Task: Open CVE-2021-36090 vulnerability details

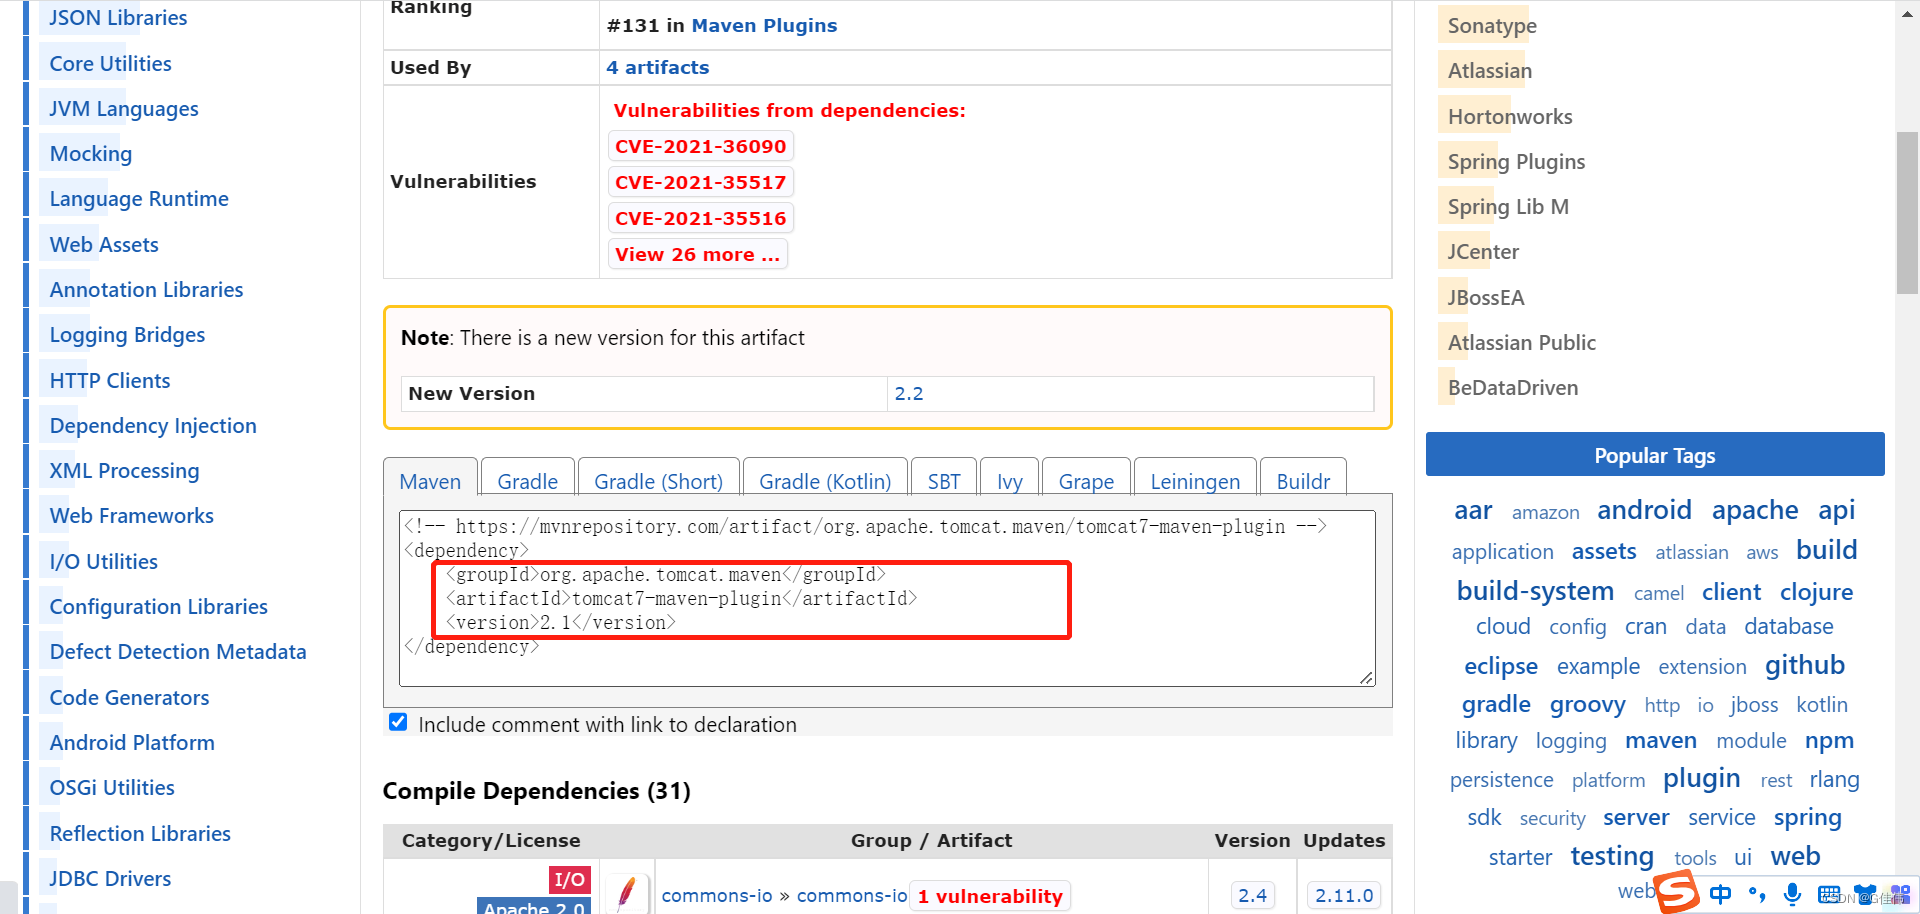Action: tap(700, 146)
